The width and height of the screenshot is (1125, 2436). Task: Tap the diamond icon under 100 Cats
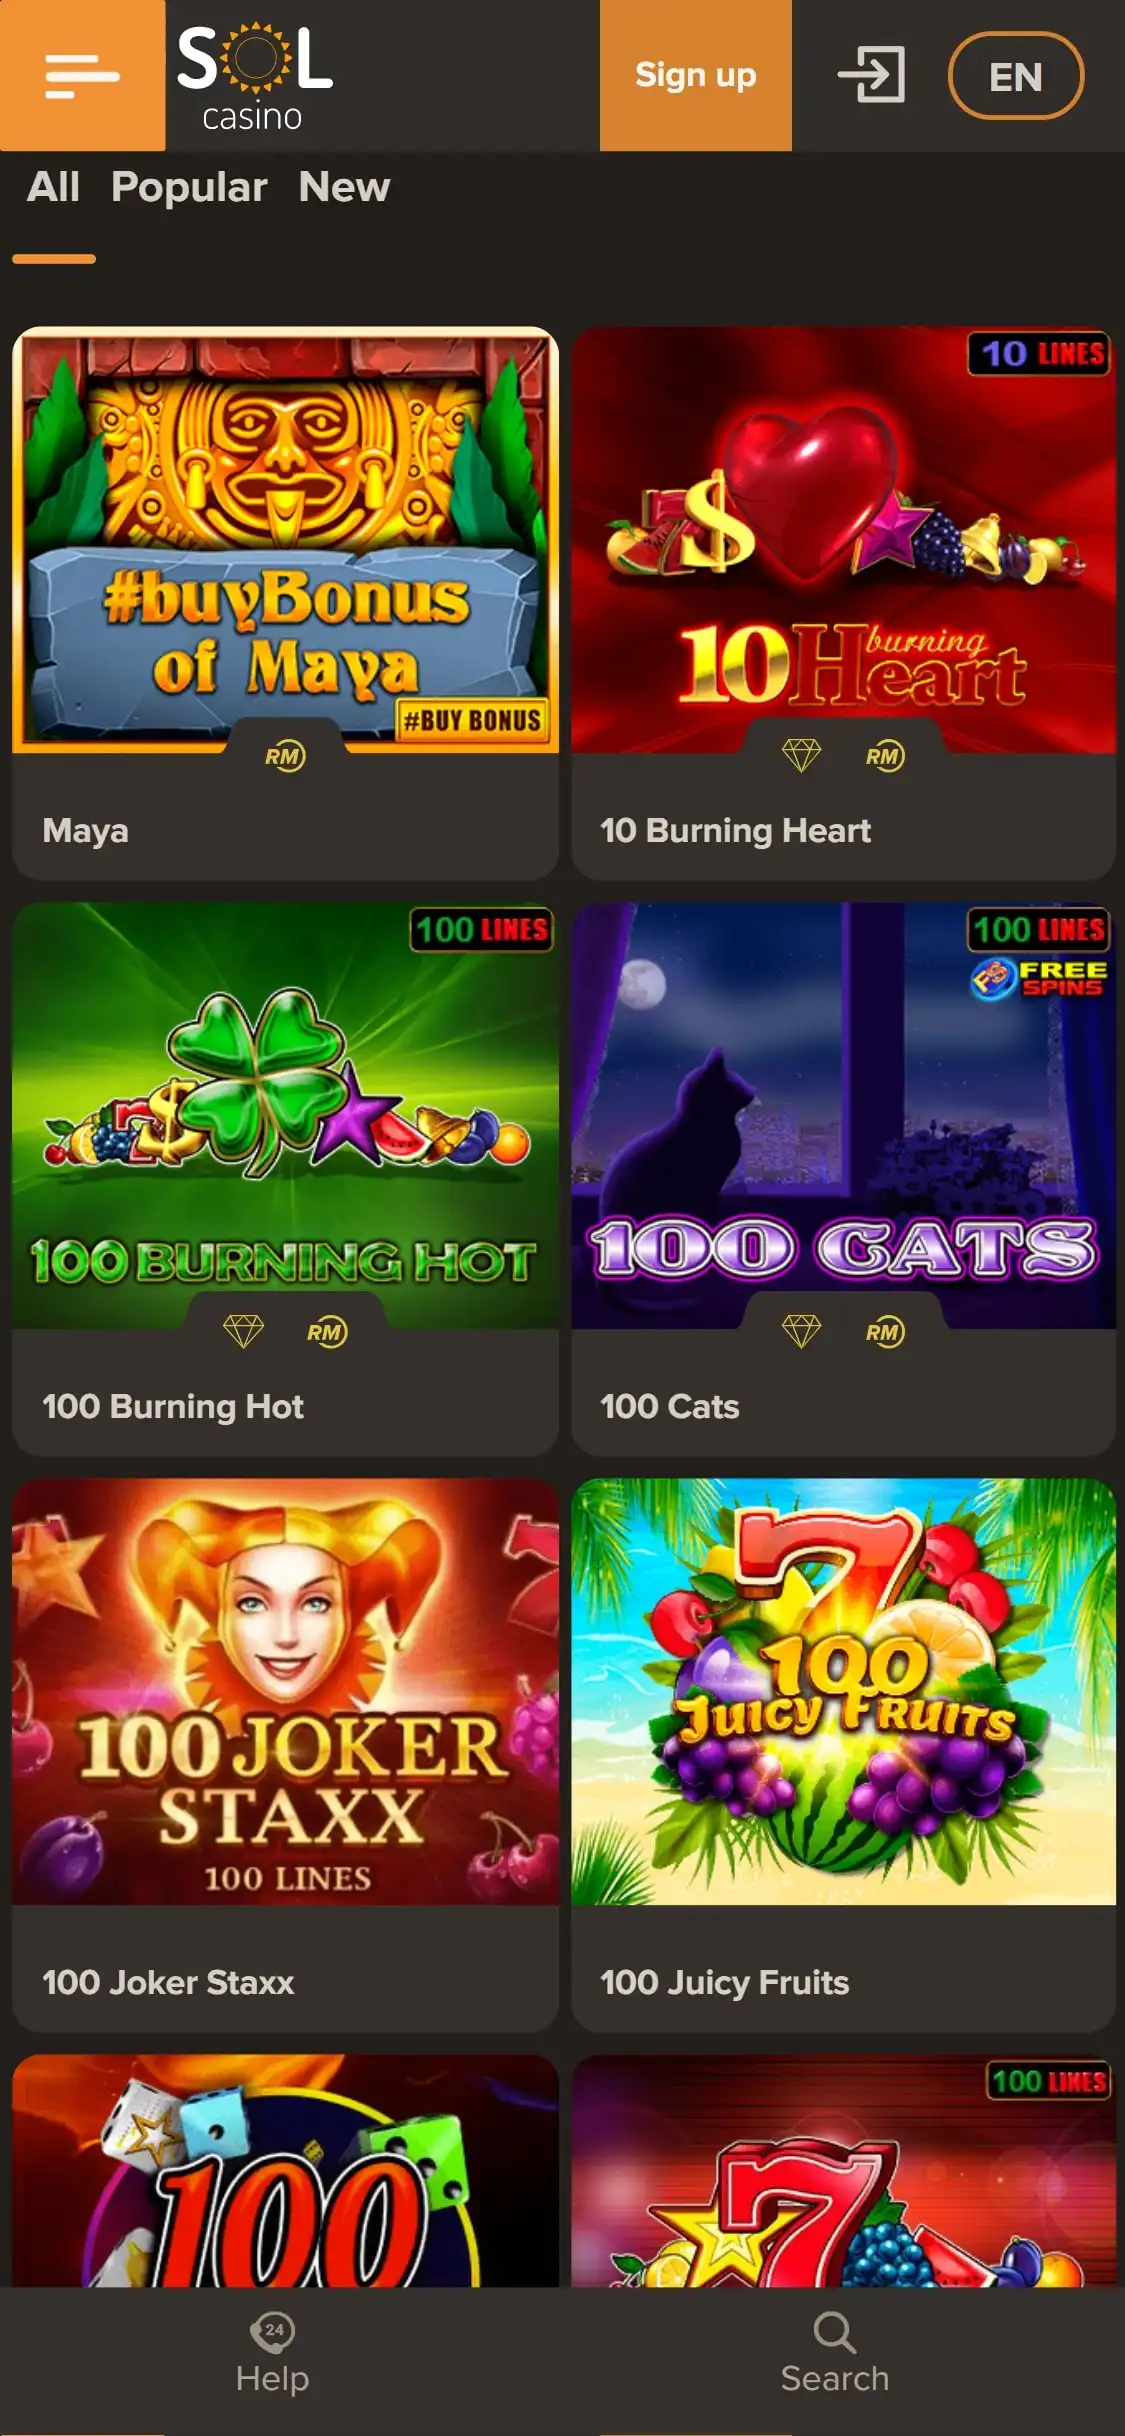click(801, 1331)
